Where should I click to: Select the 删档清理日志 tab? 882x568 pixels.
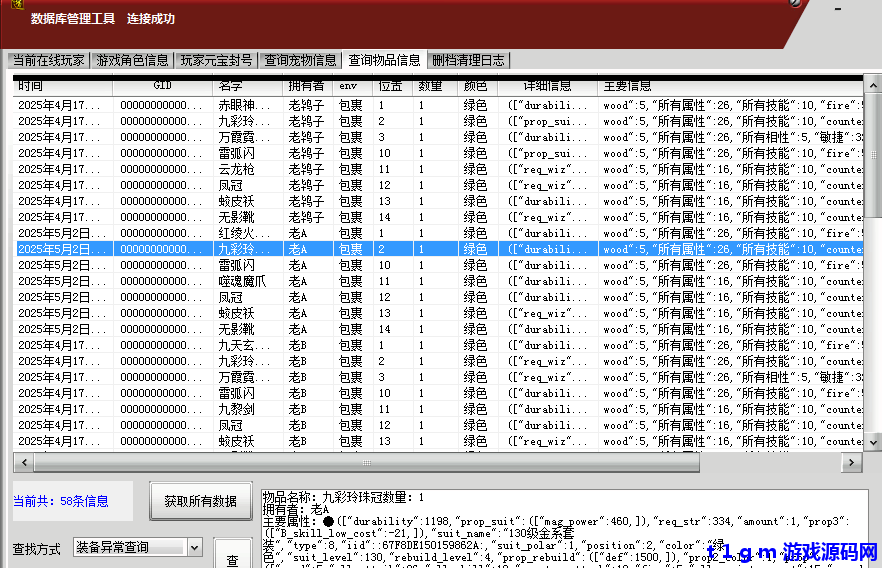(468, 60)
